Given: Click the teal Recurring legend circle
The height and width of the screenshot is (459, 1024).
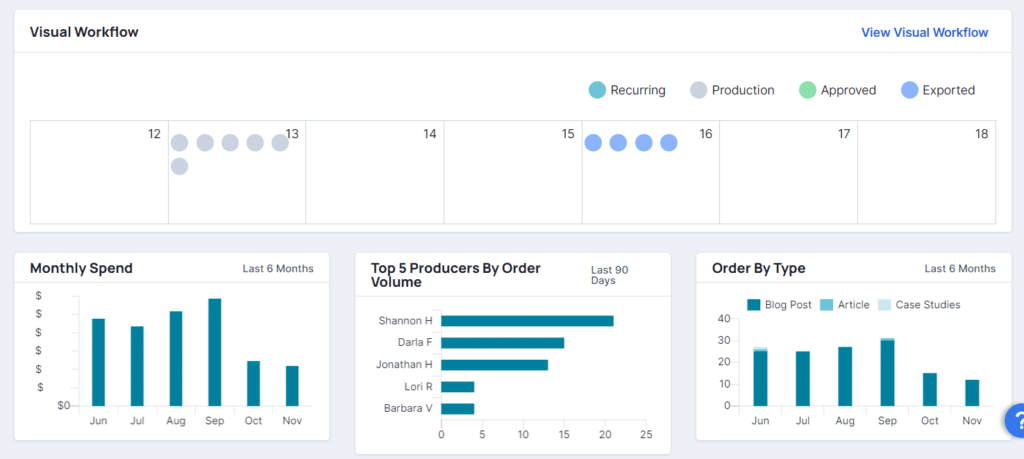Looking at the screenshot, I should click(597, 90).
